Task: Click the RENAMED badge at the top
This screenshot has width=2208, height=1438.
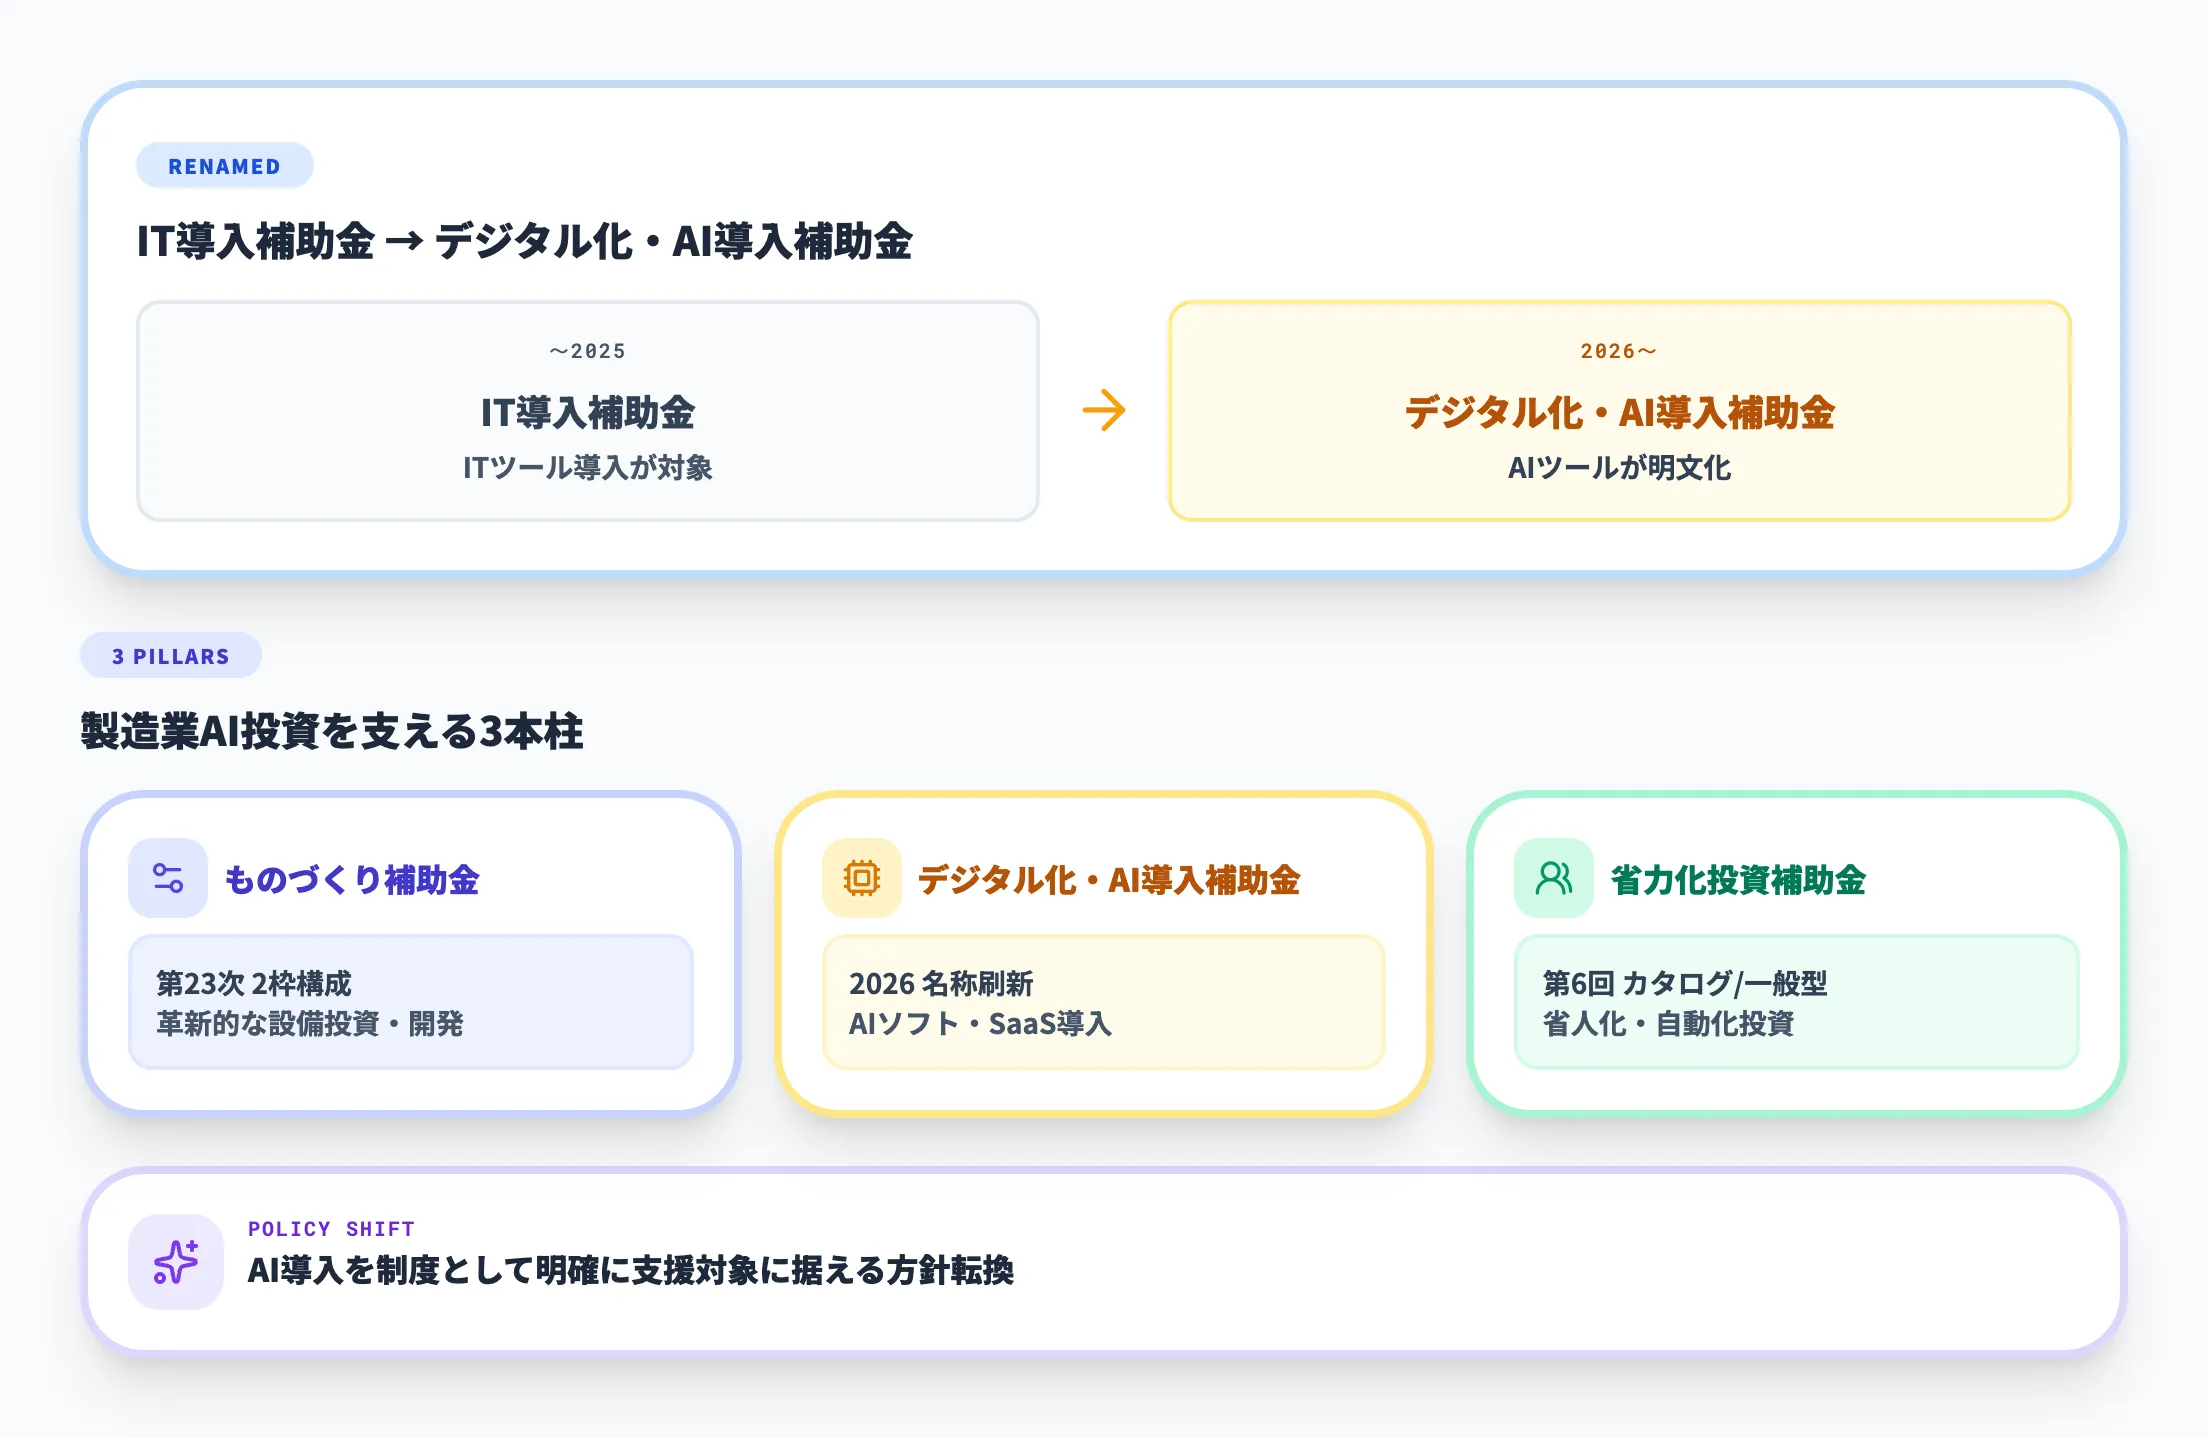Action: (x=224, y=165)
